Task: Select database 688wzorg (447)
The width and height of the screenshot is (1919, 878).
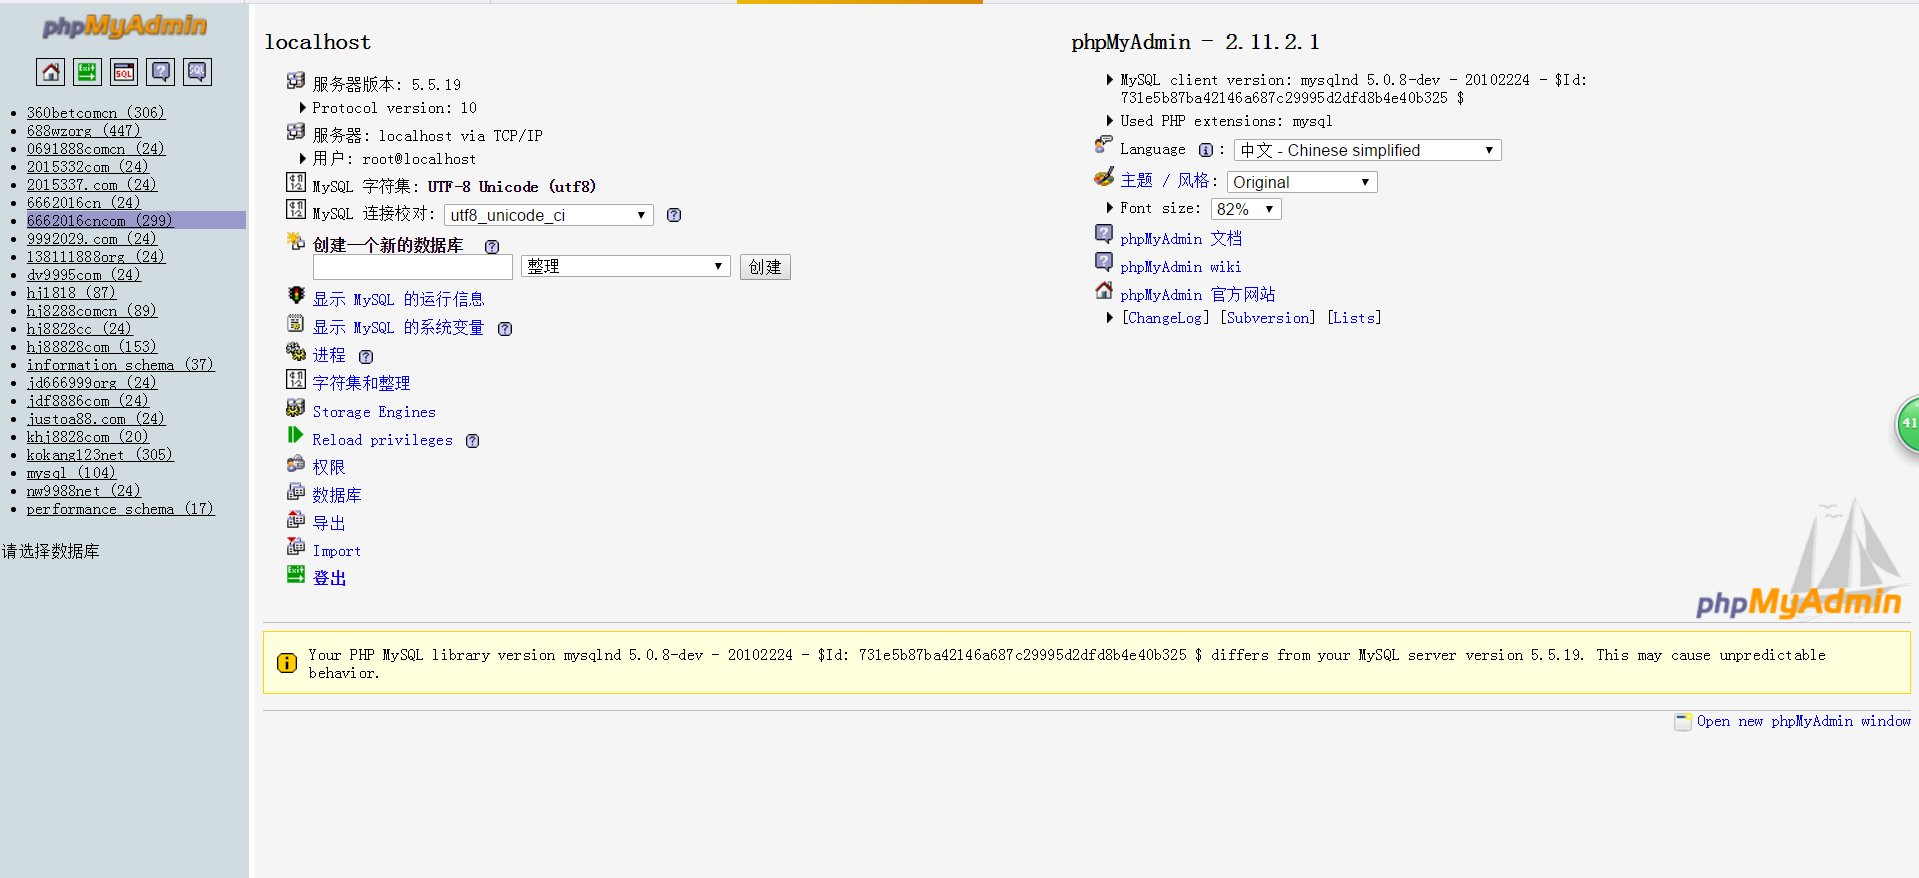Action: pos(83,131)
